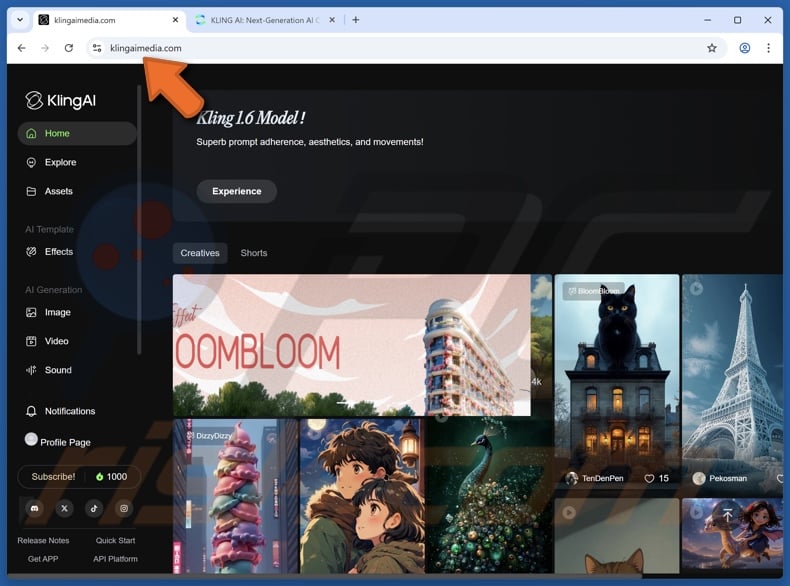This screenshot has width=790, height=586.
Task: Click the KlingAI logo in sidebar
Action: [61, 100]
